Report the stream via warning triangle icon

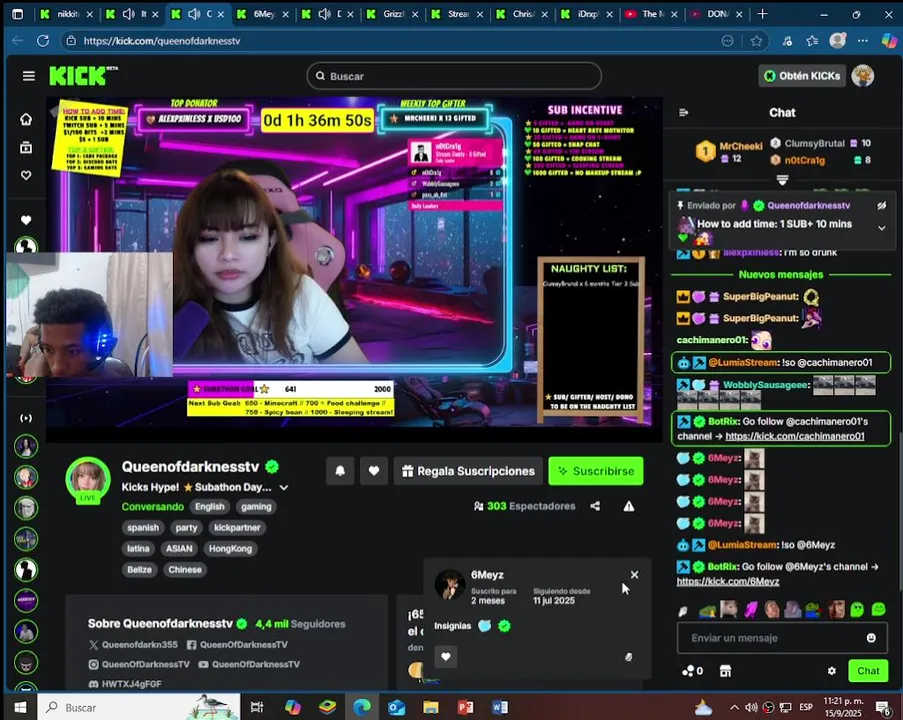click(x=628, y=506)
